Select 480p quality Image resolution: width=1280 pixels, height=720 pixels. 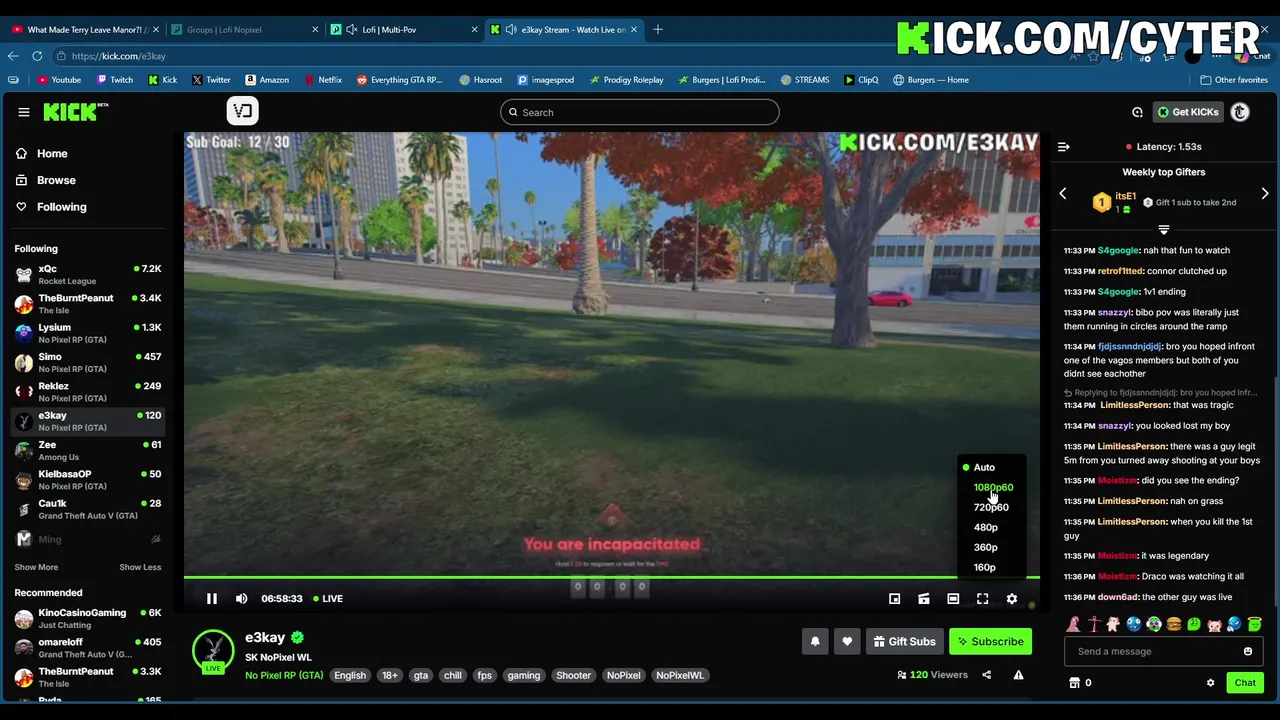[x=986, y=527]
